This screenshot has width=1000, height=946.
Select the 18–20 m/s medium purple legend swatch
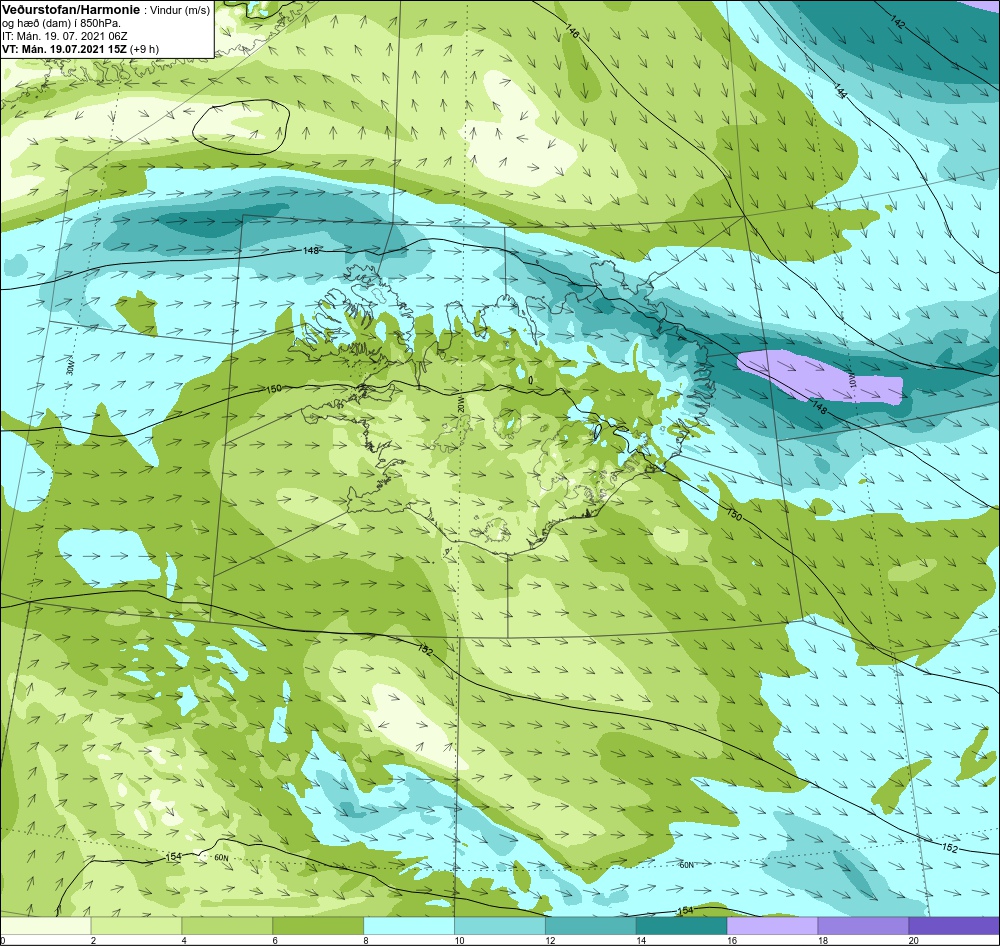pos(864,924)
